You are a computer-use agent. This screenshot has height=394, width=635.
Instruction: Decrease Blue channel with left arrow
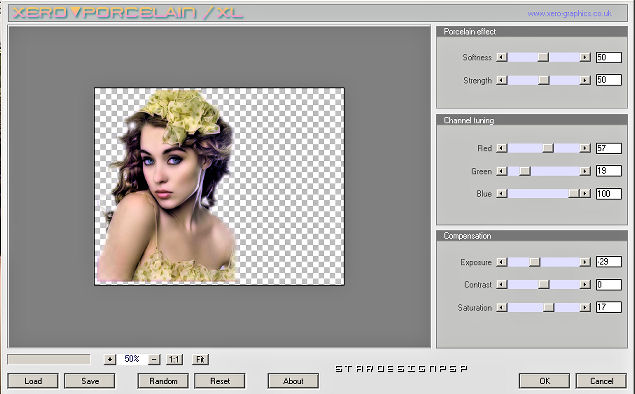point(501,194)
